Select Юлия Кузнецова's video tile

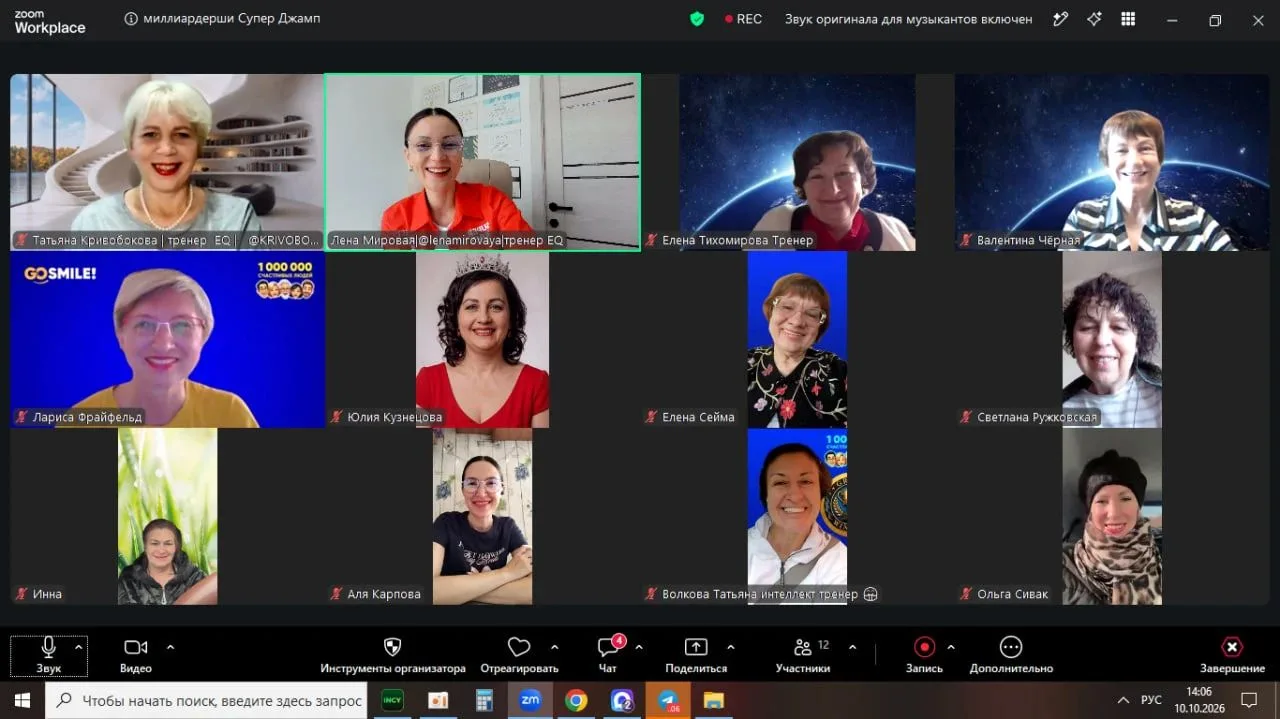pyautogui.click(x=482, y=339)
